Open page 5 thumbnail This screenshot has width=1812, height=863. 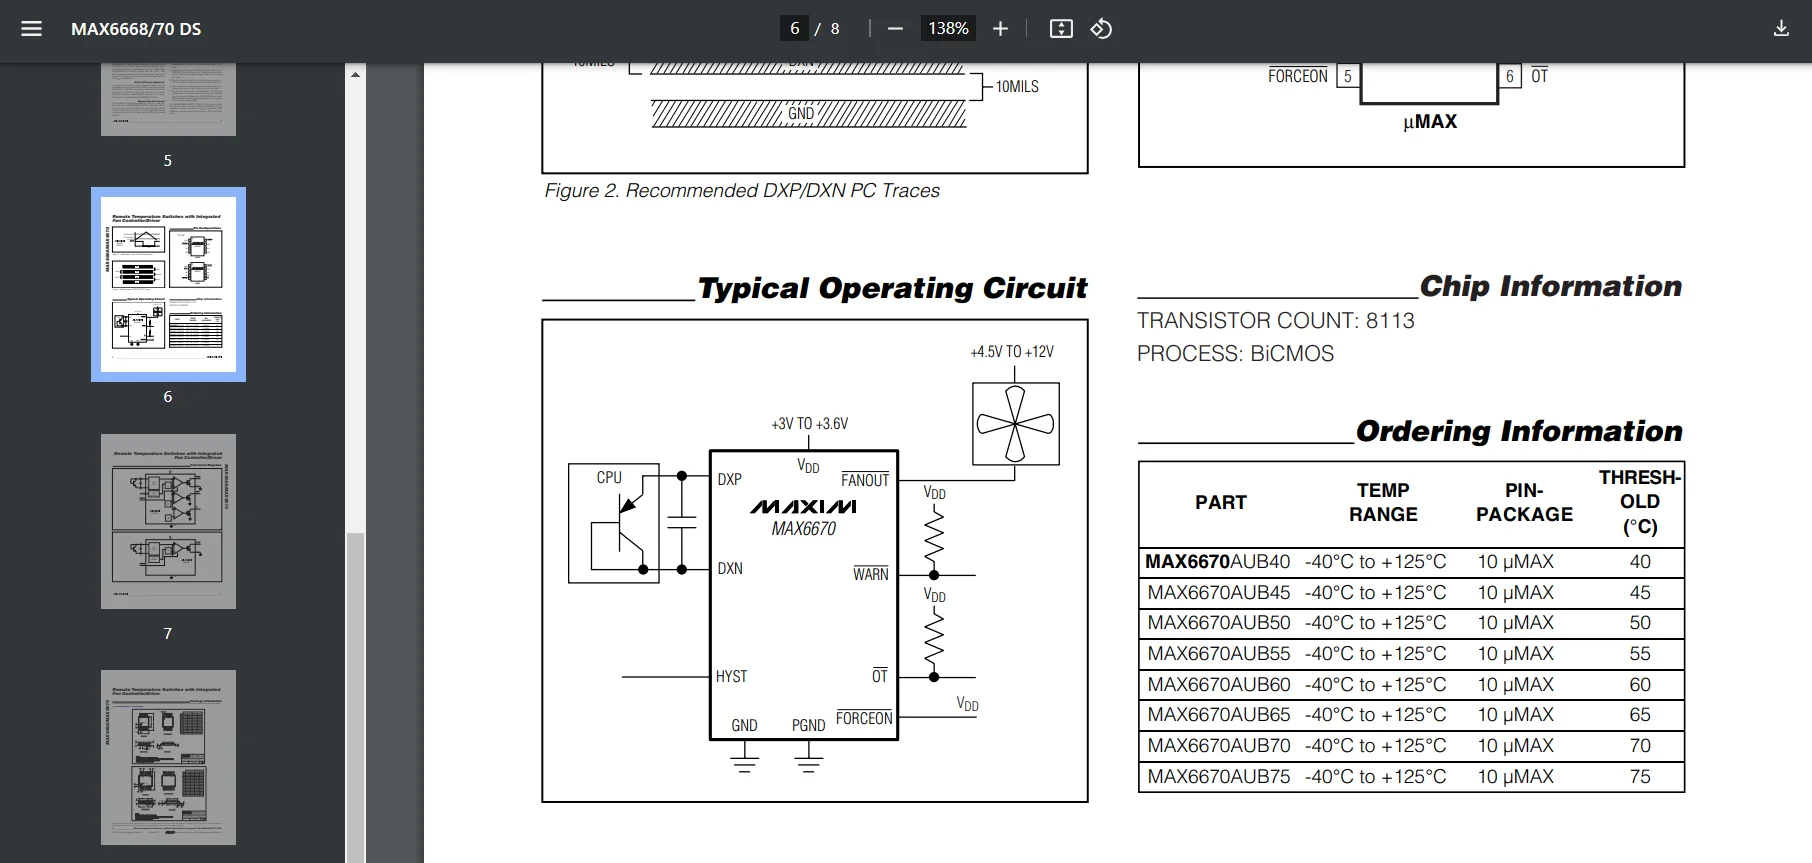(168, 99)
